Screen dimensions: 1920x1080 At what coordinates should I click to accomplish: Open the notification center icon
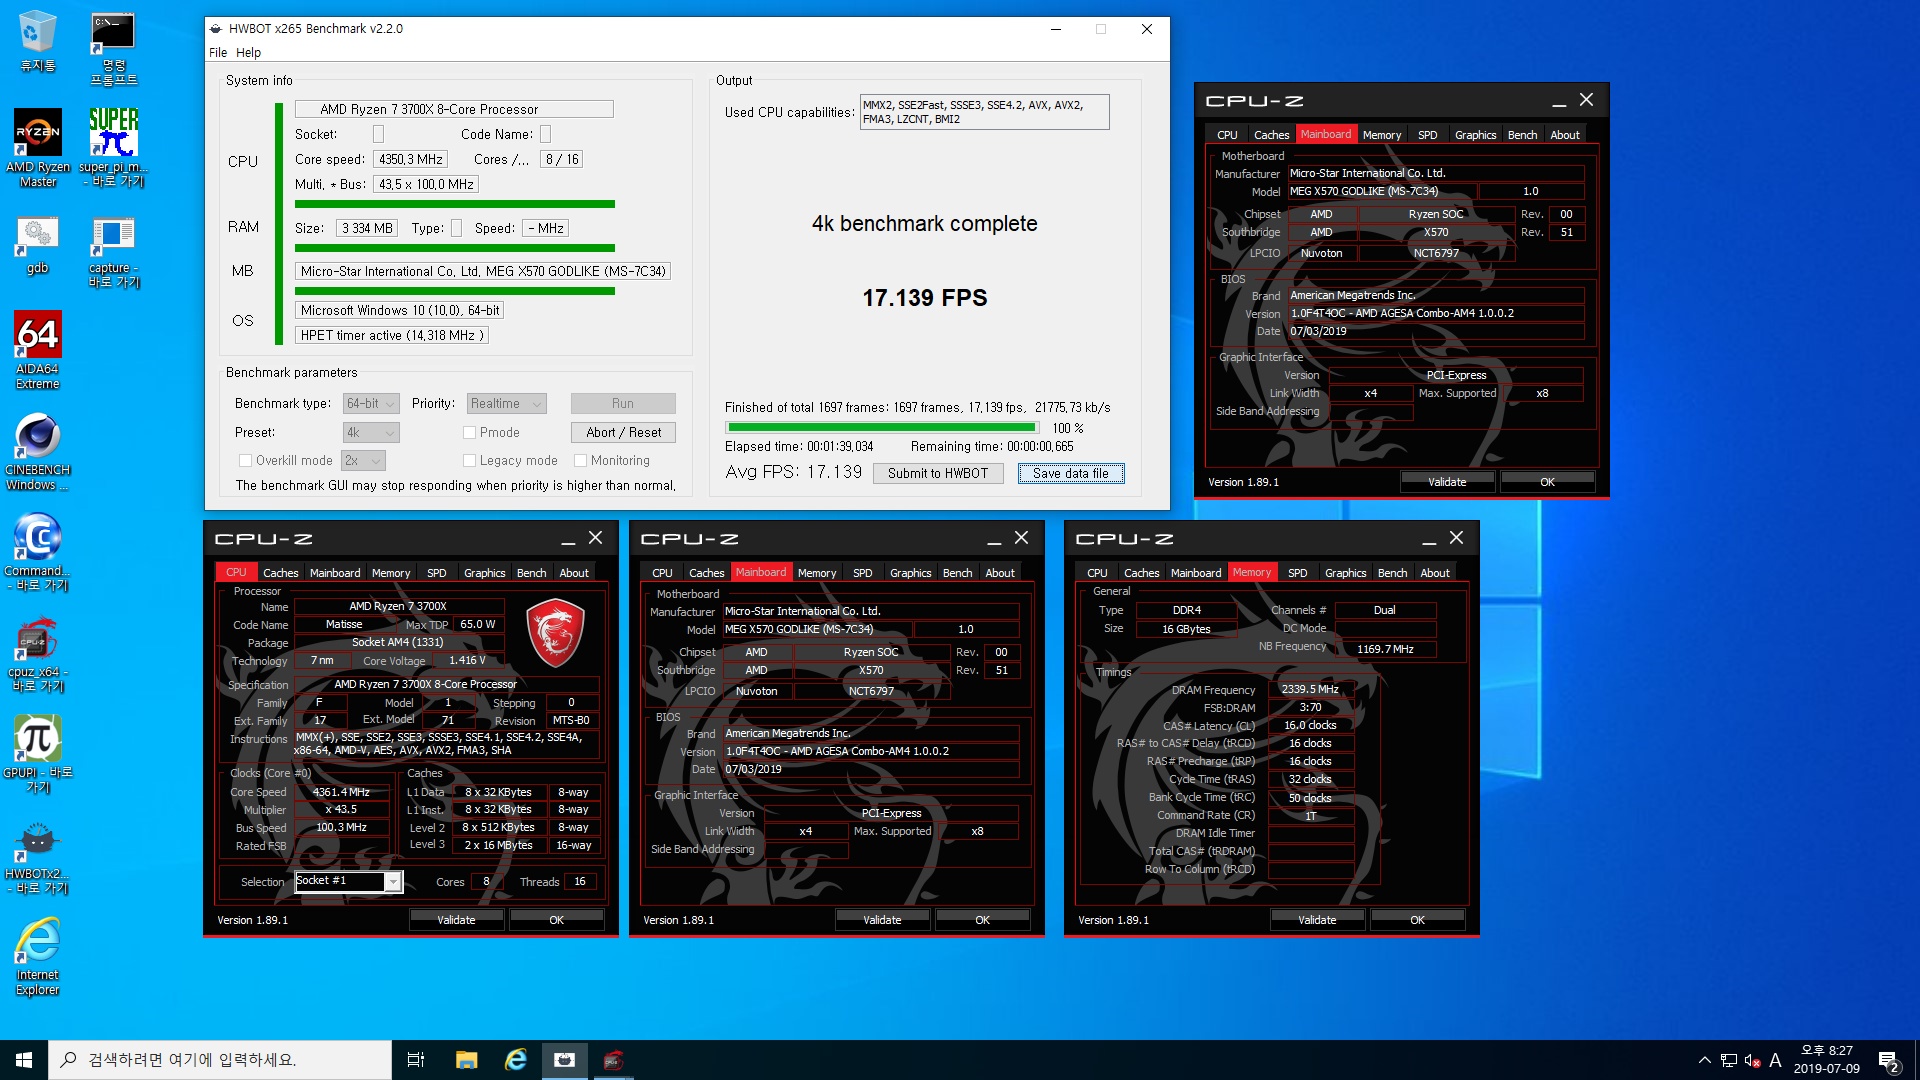pyautogui.click(x=1889, y=1060)
